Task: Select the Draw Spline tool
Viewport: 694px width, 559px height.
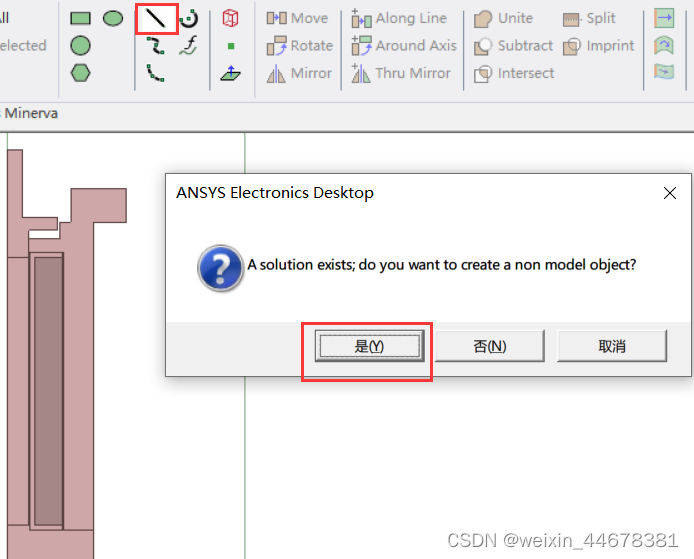Action: 156,46
